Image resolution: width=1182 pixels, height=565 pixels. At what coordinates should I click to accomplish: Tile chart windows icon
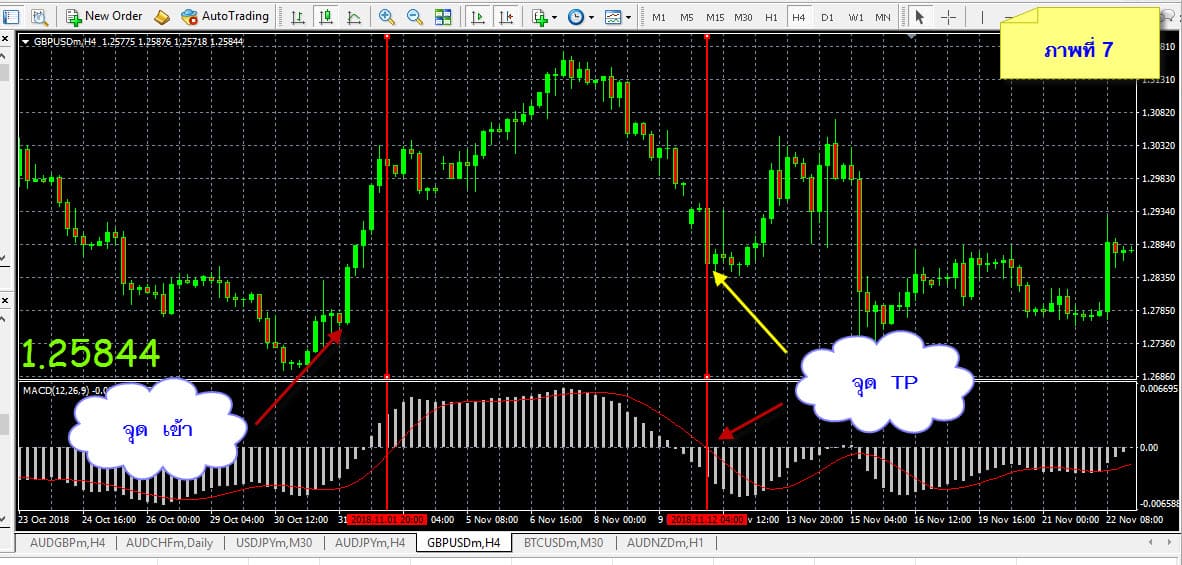click(x=442, y=17)
